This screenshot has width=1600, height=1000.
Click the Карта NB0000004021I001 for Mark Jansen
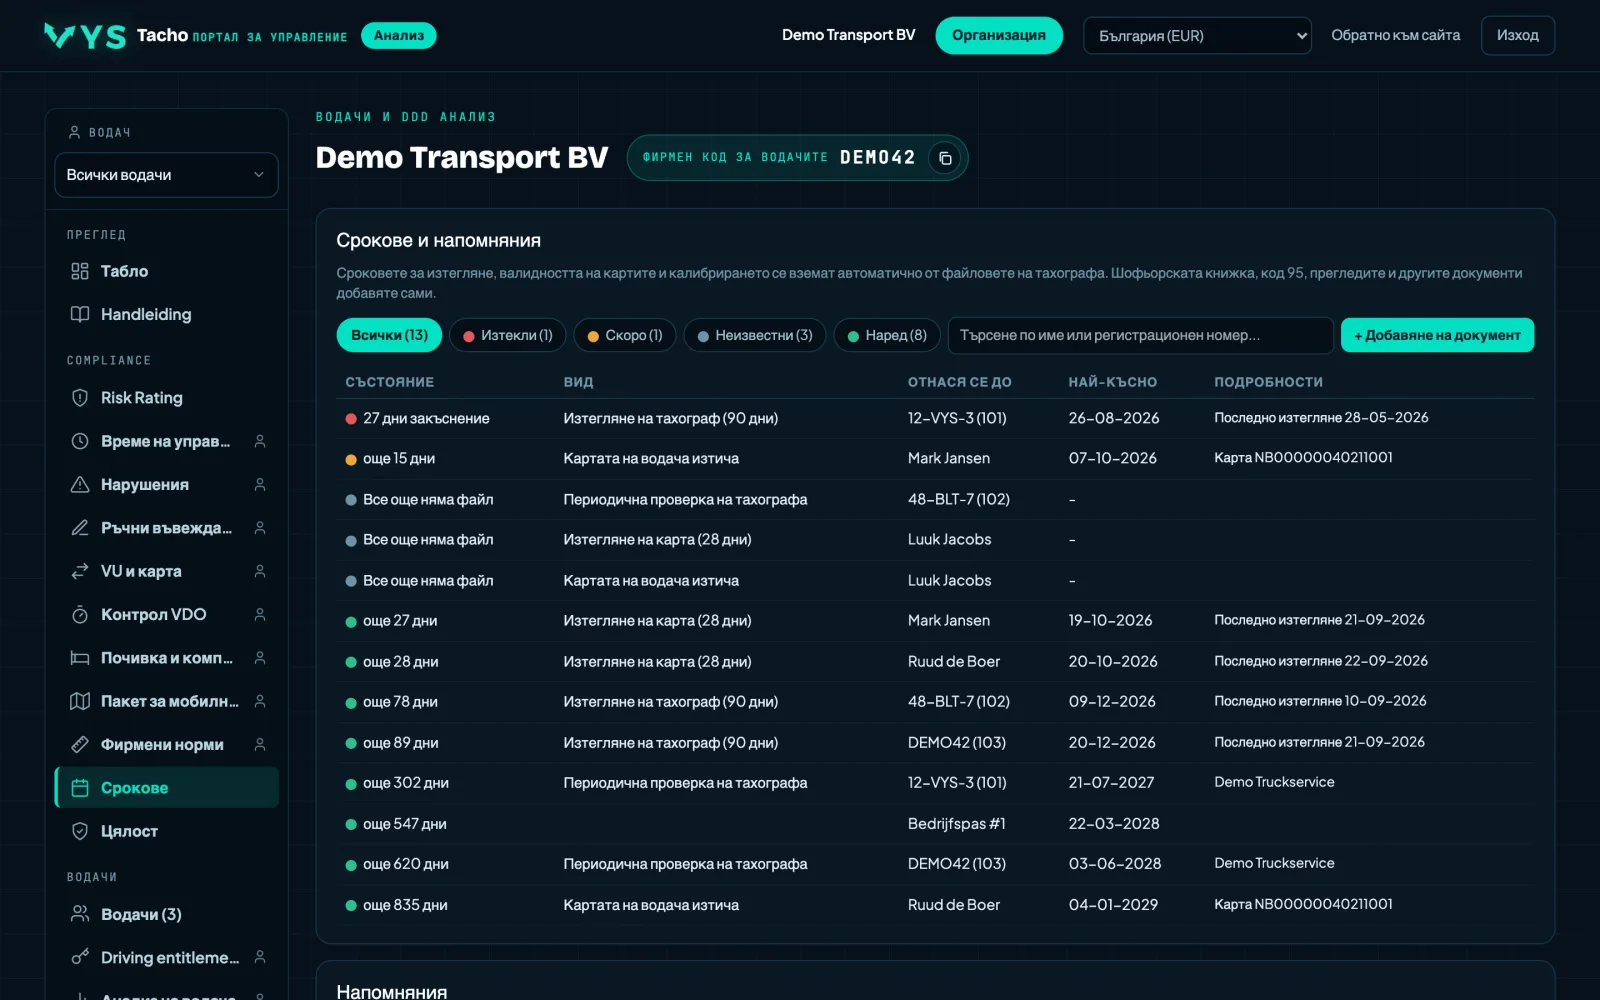(x=1303, y=457)
